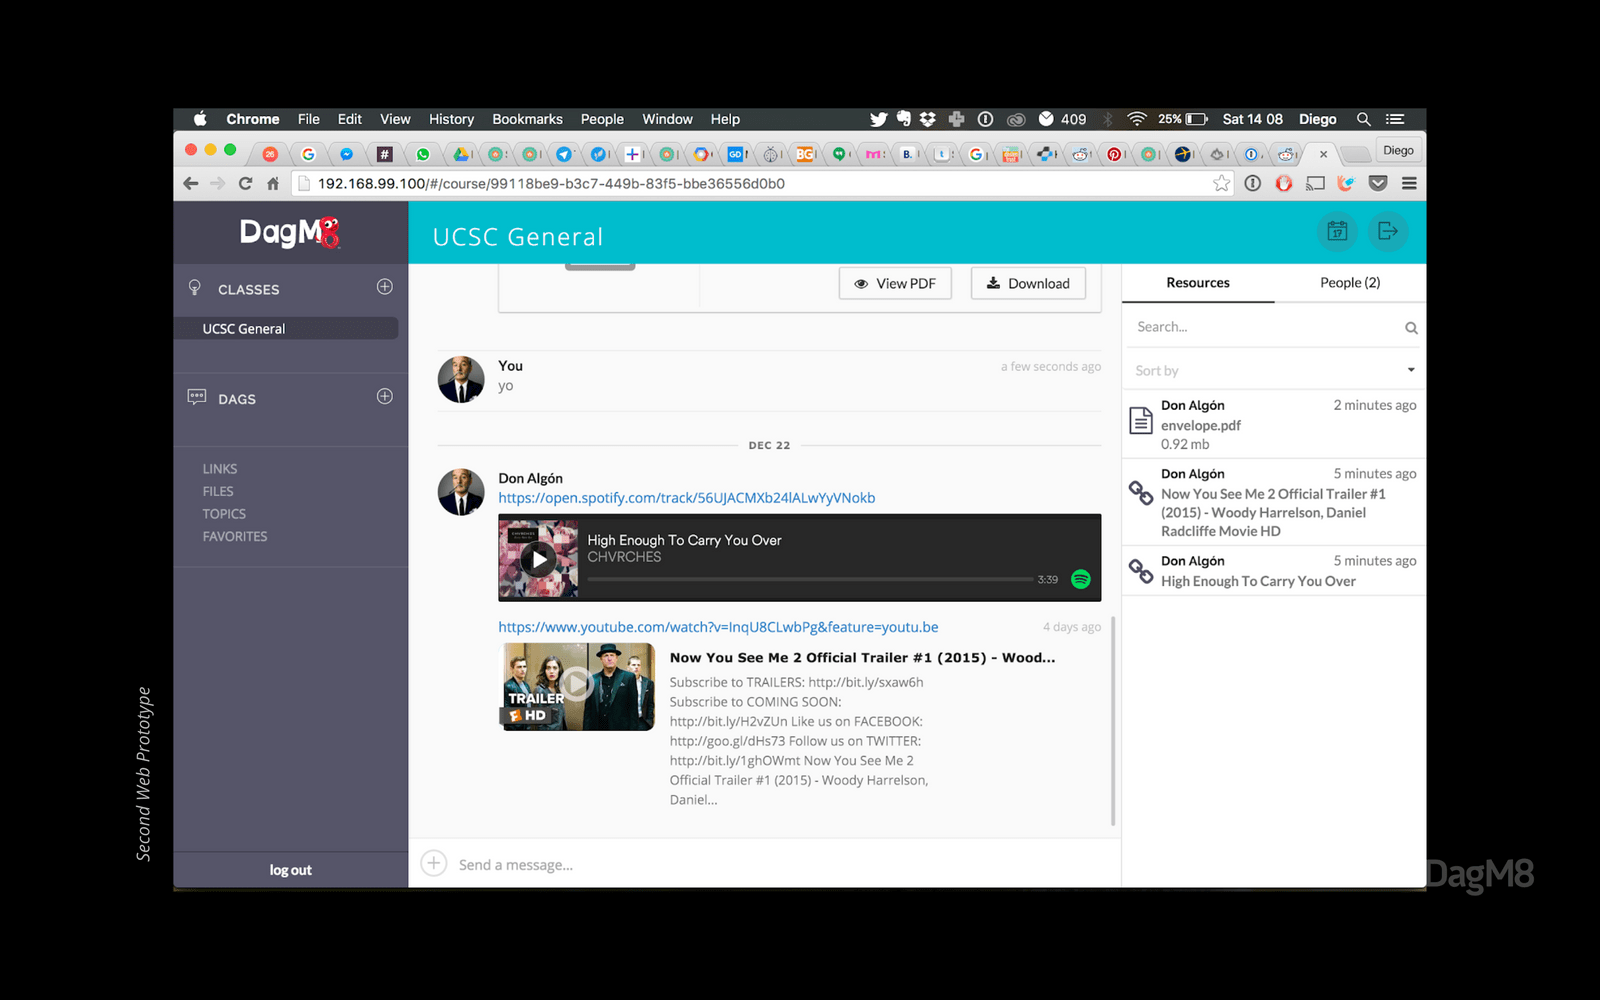Click the chat scrollbar
1600x1000 pixels.
click(1113, 720)
